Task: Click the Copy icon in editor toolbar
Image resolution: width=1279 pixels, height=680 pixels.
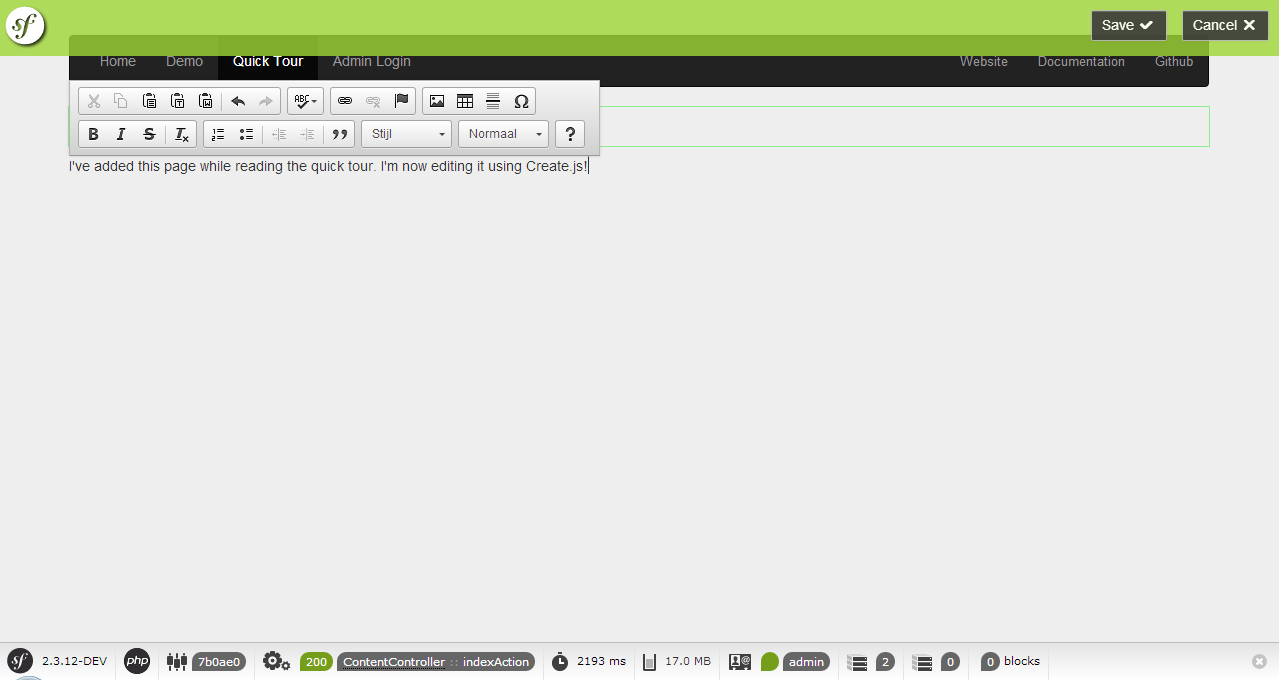Action: [121, 101]
